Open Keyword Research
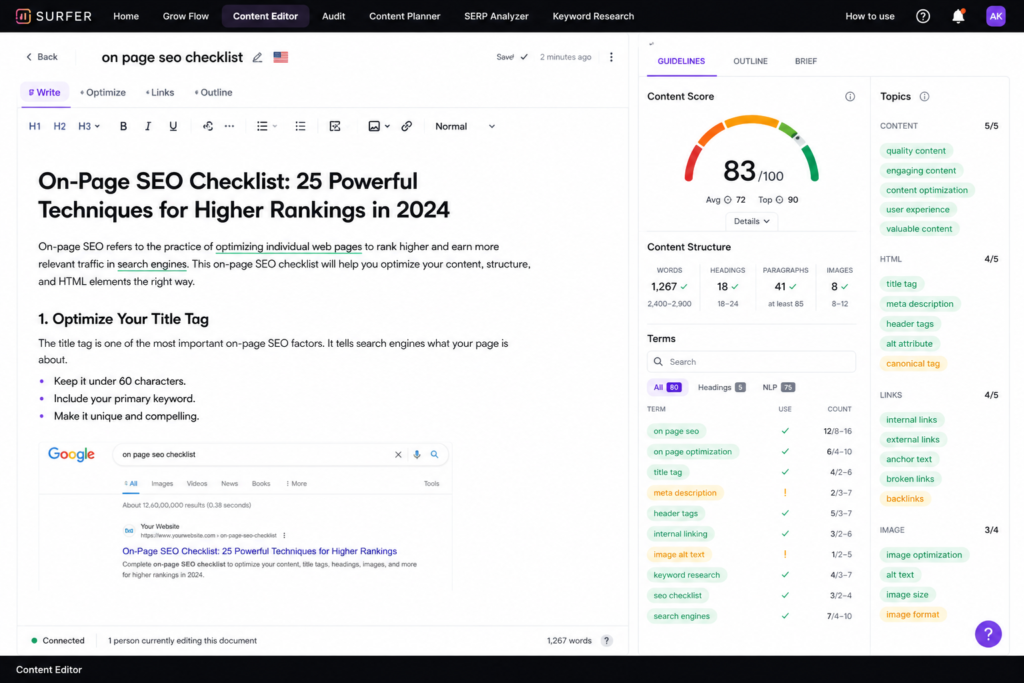This screenshot has width=1024, height=683. [593, 16]
